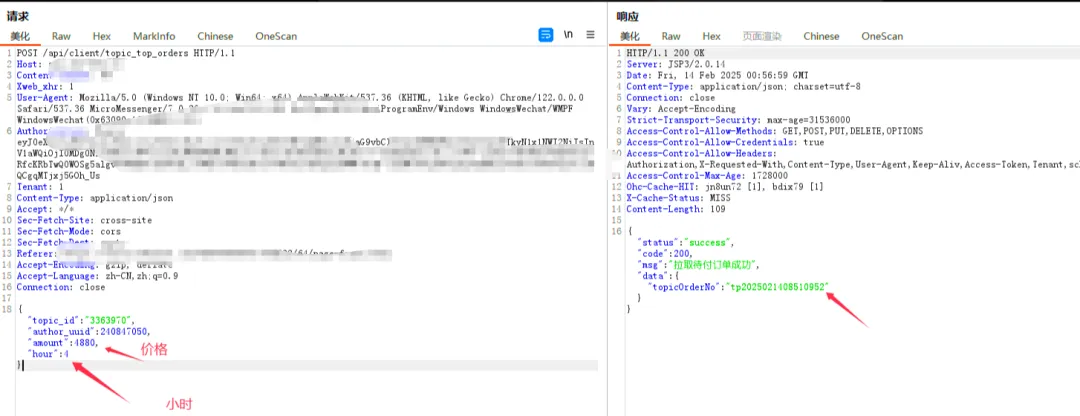Click the Accept: */* header
Viewport: 1080px width, 416px height.
[x=43, y=209]
